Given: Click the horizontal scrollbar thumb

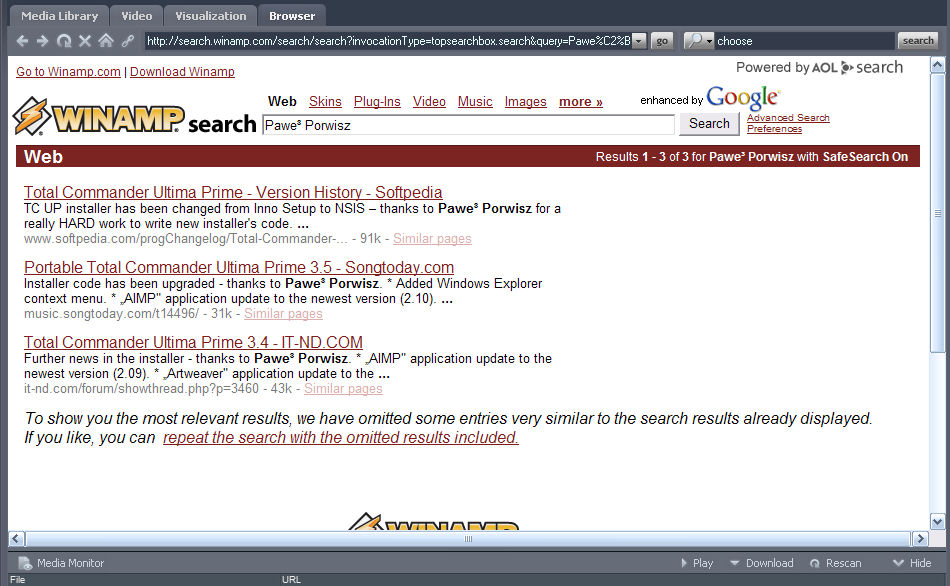Looking at the screenshot, I should 468,539.
